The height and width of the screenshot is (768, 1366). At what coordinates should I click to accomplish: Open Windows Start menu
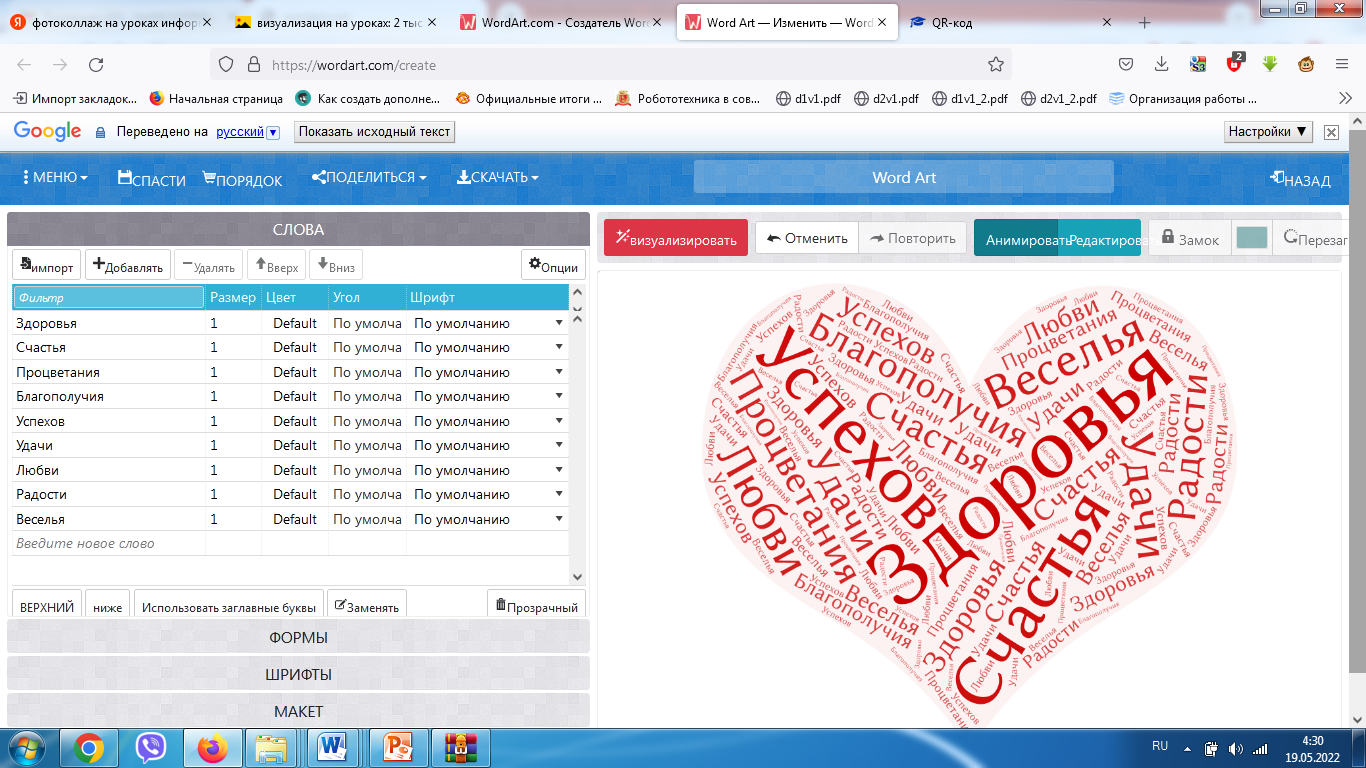pos(27,748)
